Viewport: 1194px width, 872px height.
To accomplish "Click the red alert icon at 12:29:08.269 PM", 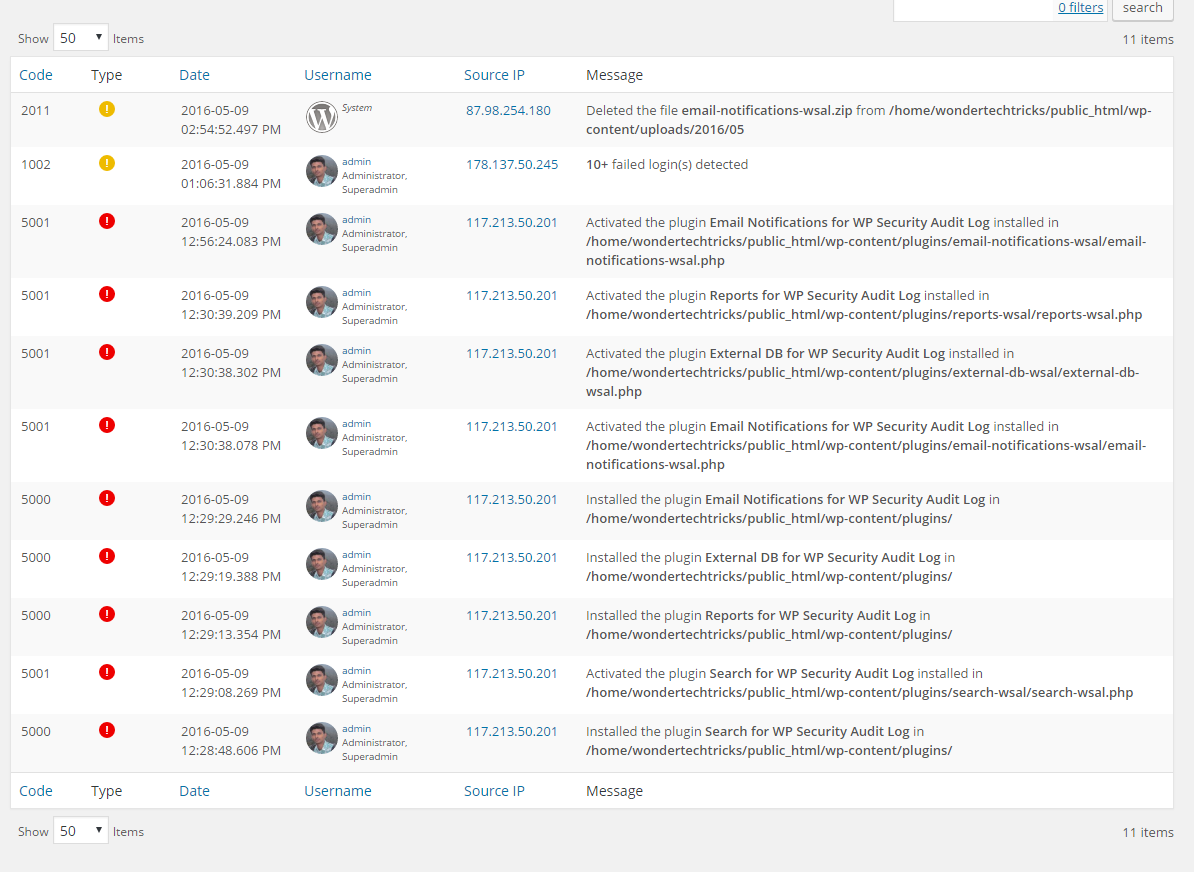I will pyautogui.click(x=107, y=672).
